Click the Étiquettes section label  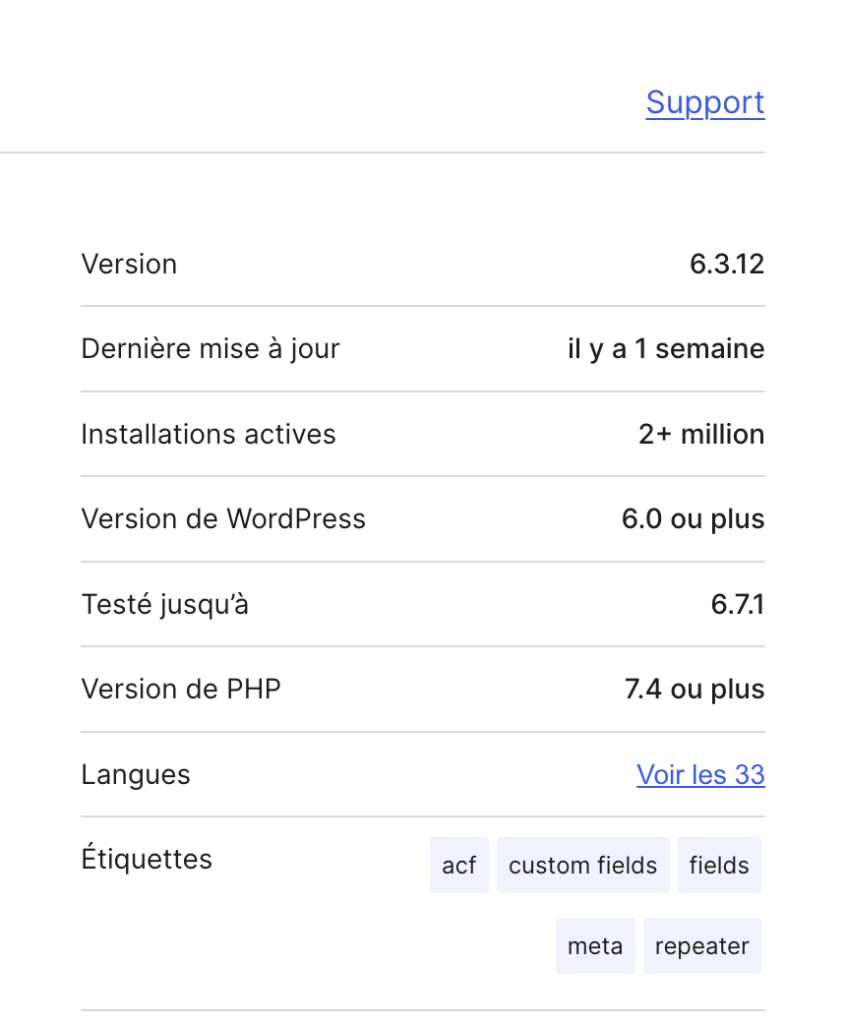tap(147, 858)
